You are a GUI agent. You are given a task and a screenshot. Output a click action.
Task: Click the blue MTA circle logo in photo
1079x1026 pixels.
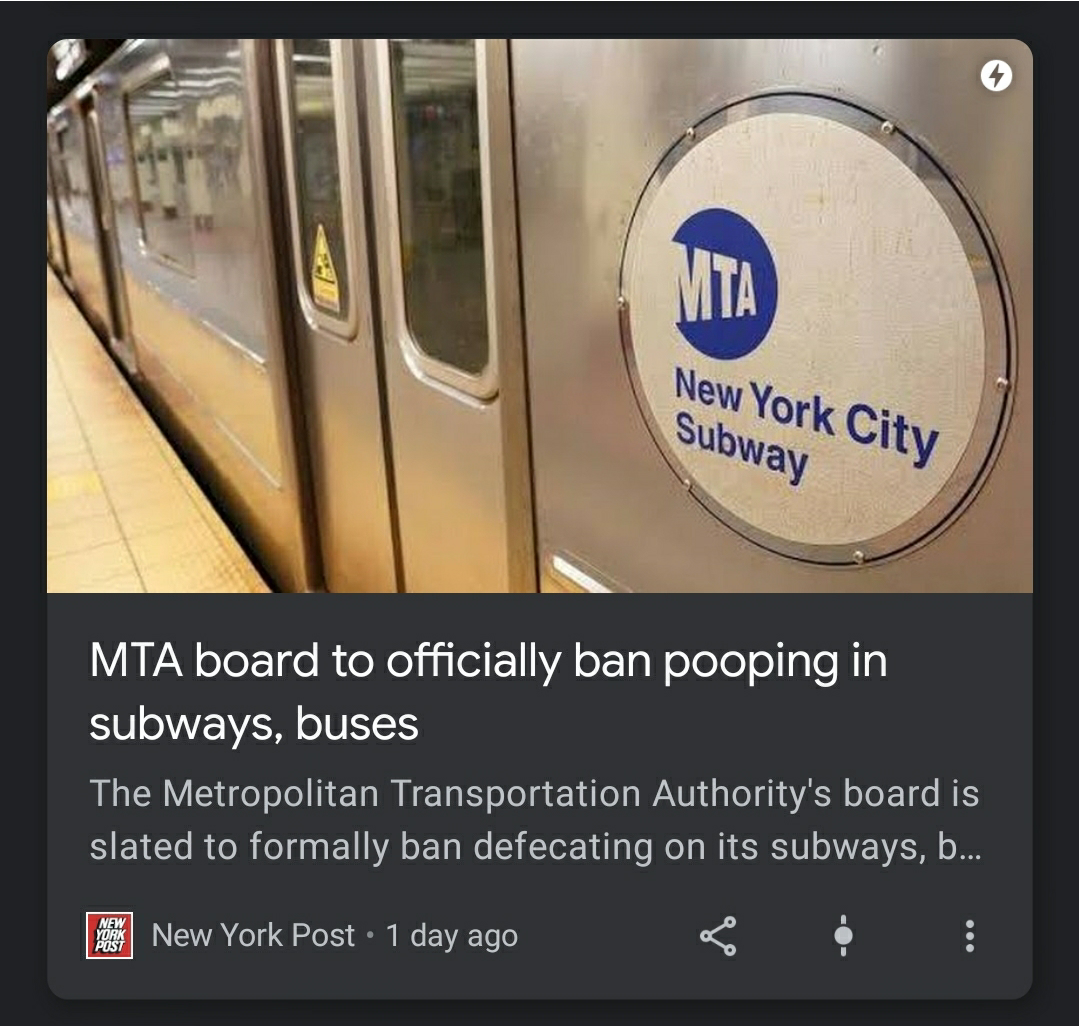724,284
